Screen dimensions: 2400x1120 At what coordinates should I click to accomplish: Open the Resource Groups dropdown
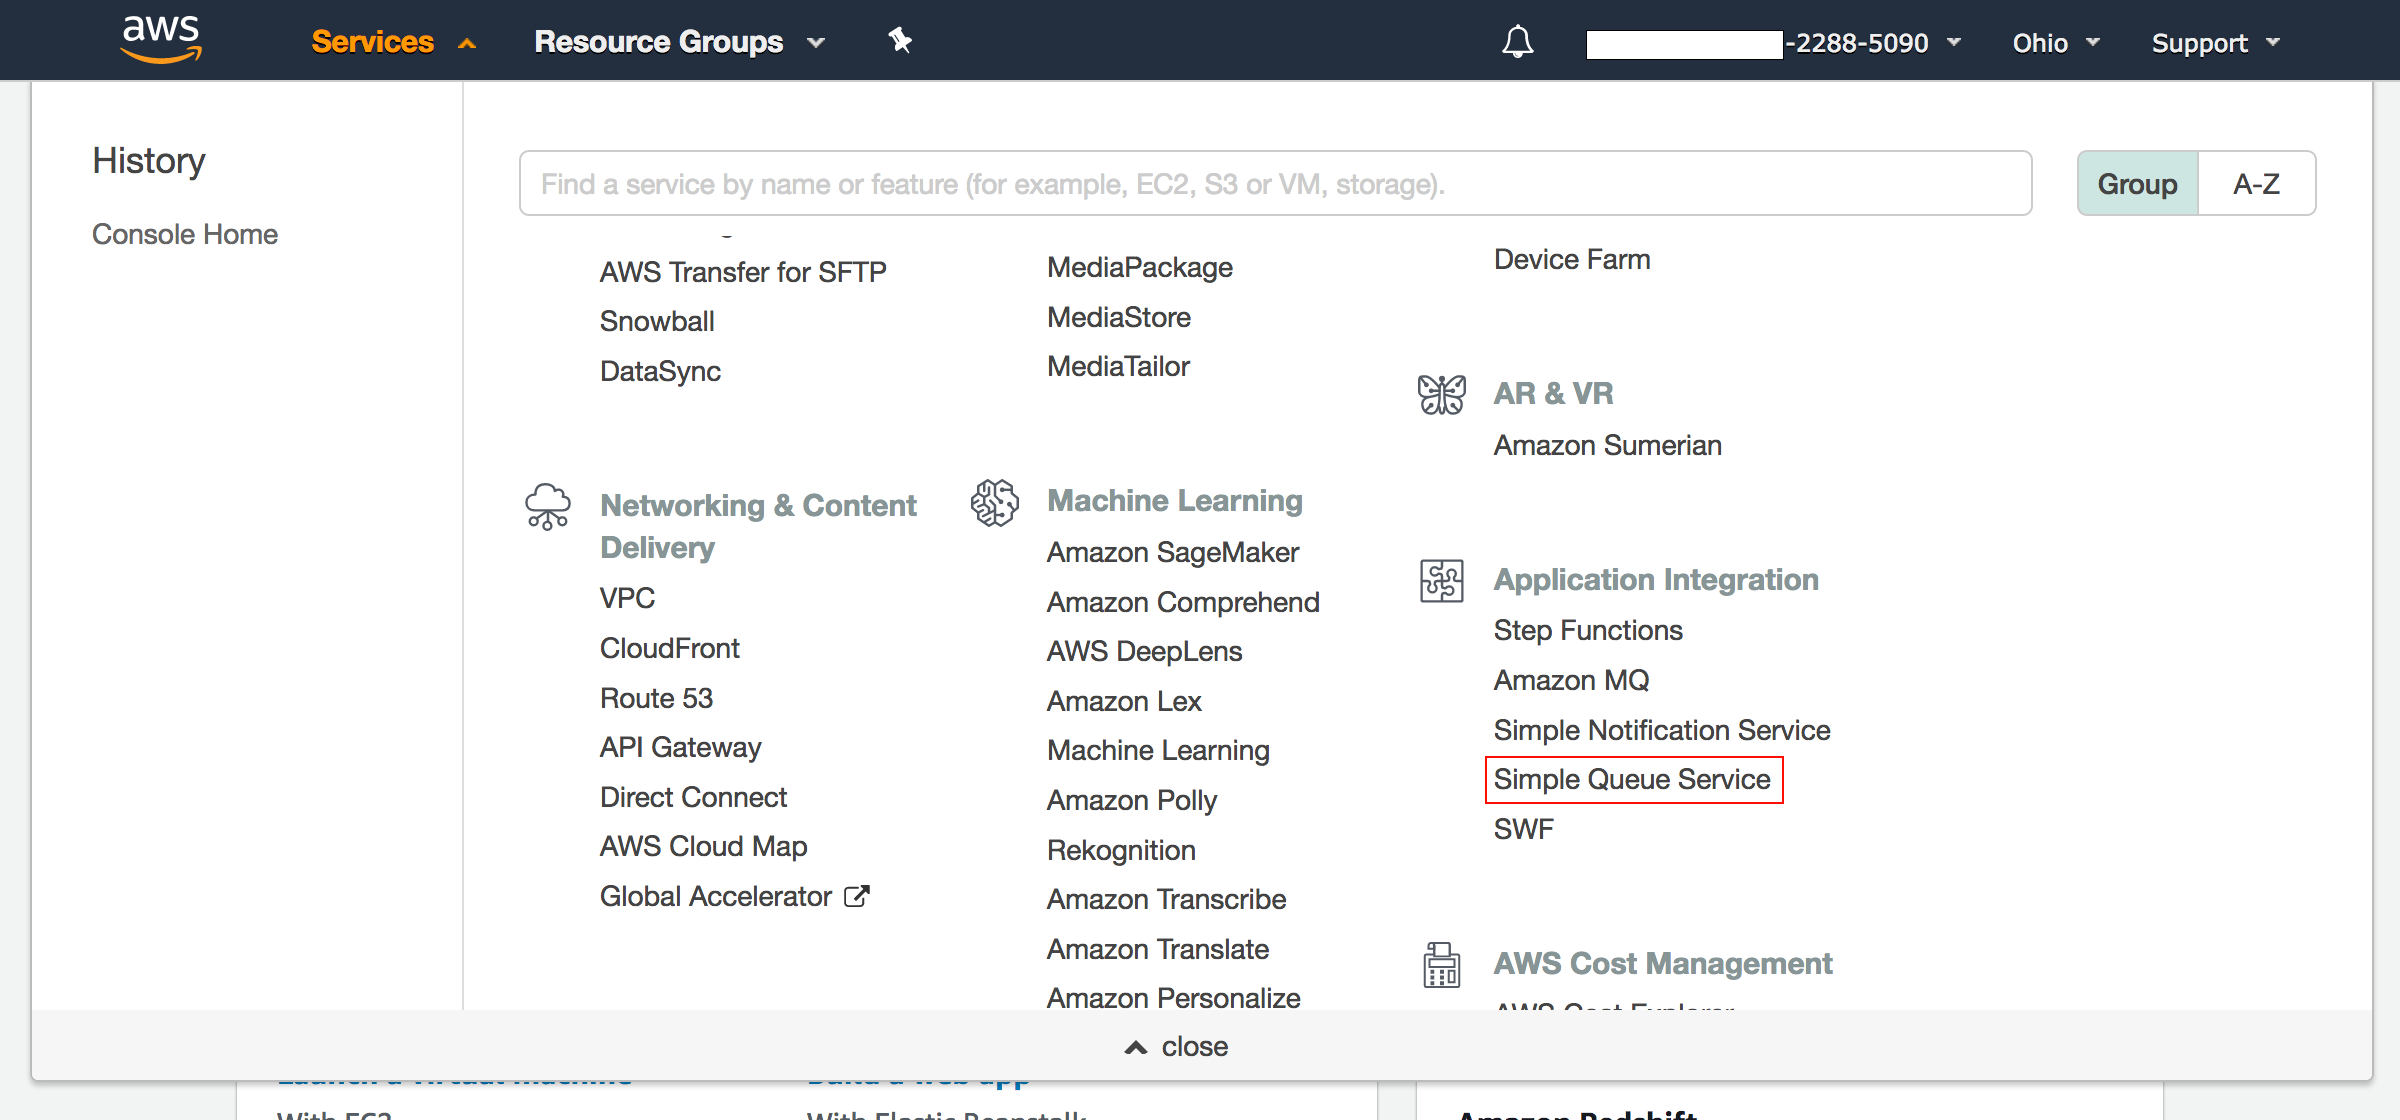(x=677, y=41)
